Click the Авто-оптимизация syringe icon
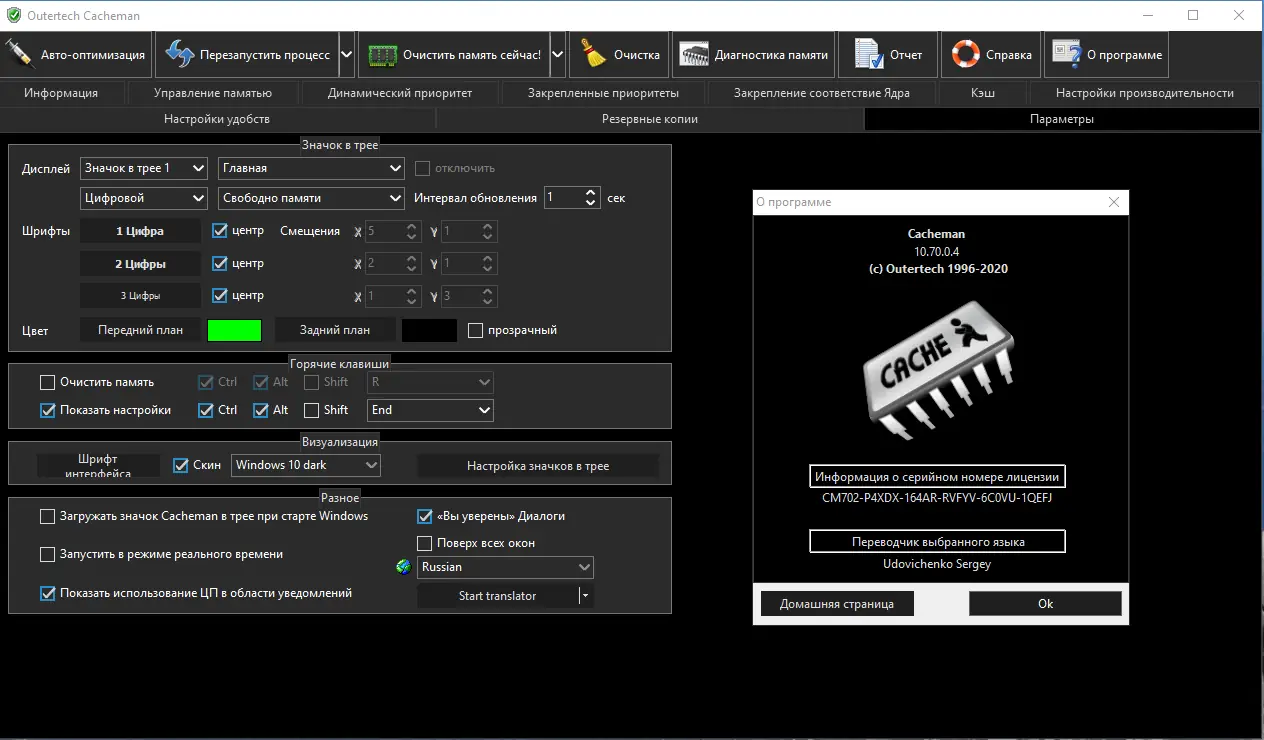Screen dimensions: 1264x740 click(x=19, y=54)
